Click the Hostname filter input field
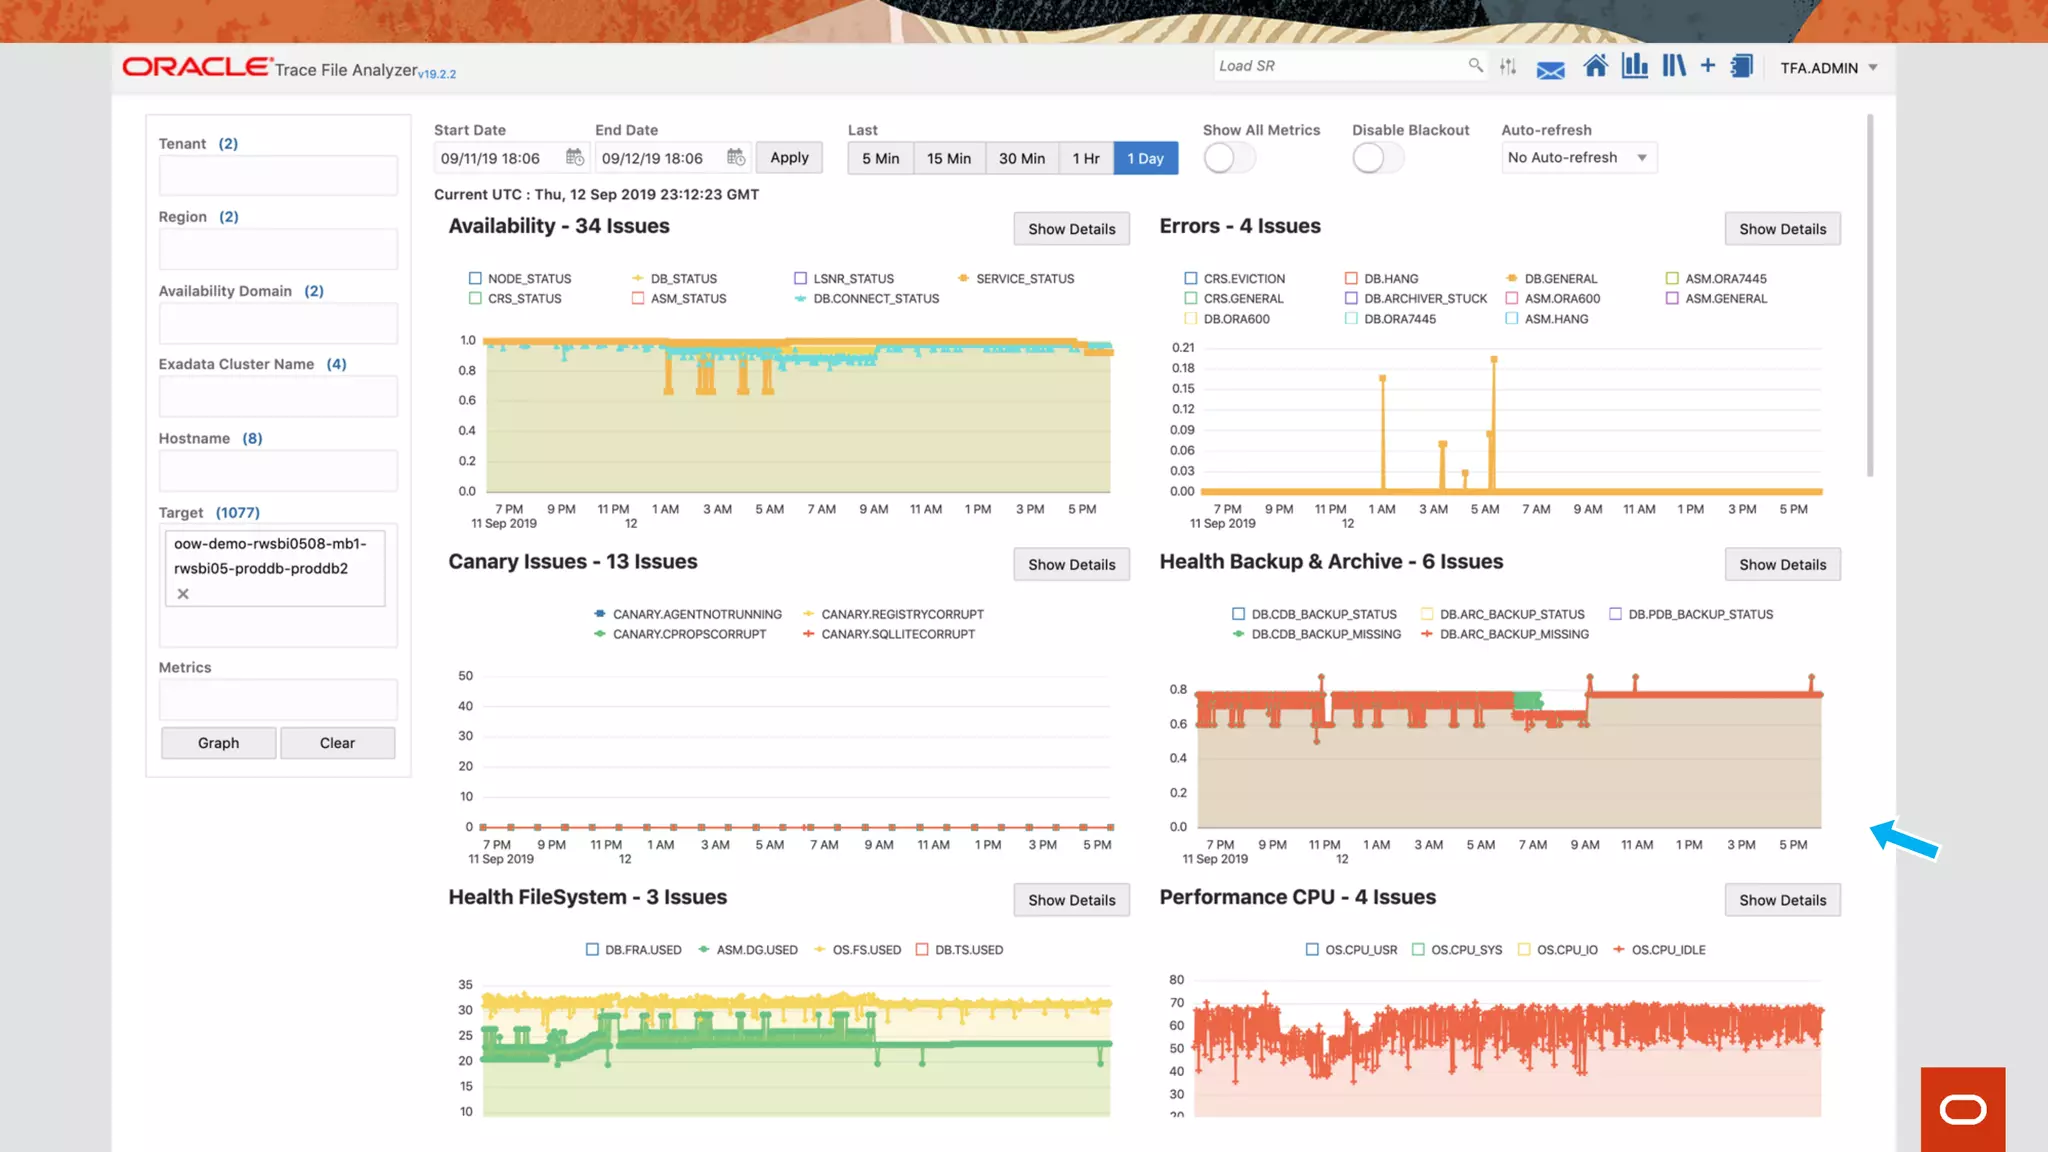 [278, 470]
